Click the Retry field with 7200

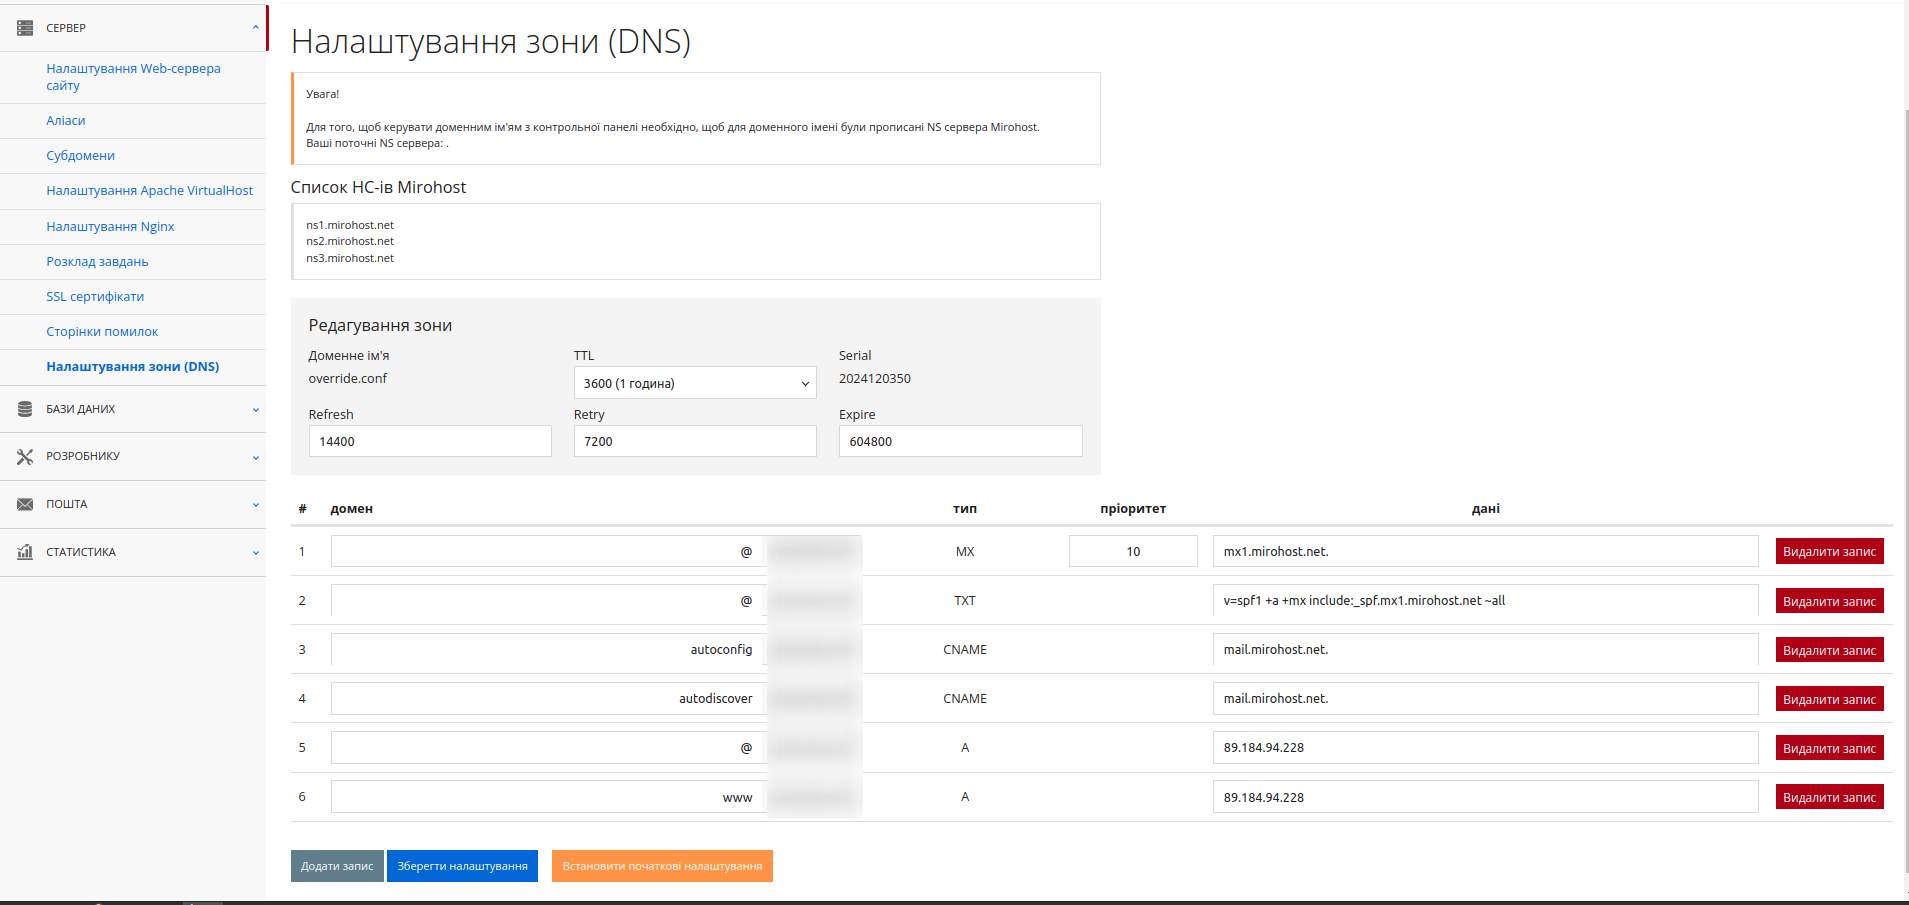[695, 441]
